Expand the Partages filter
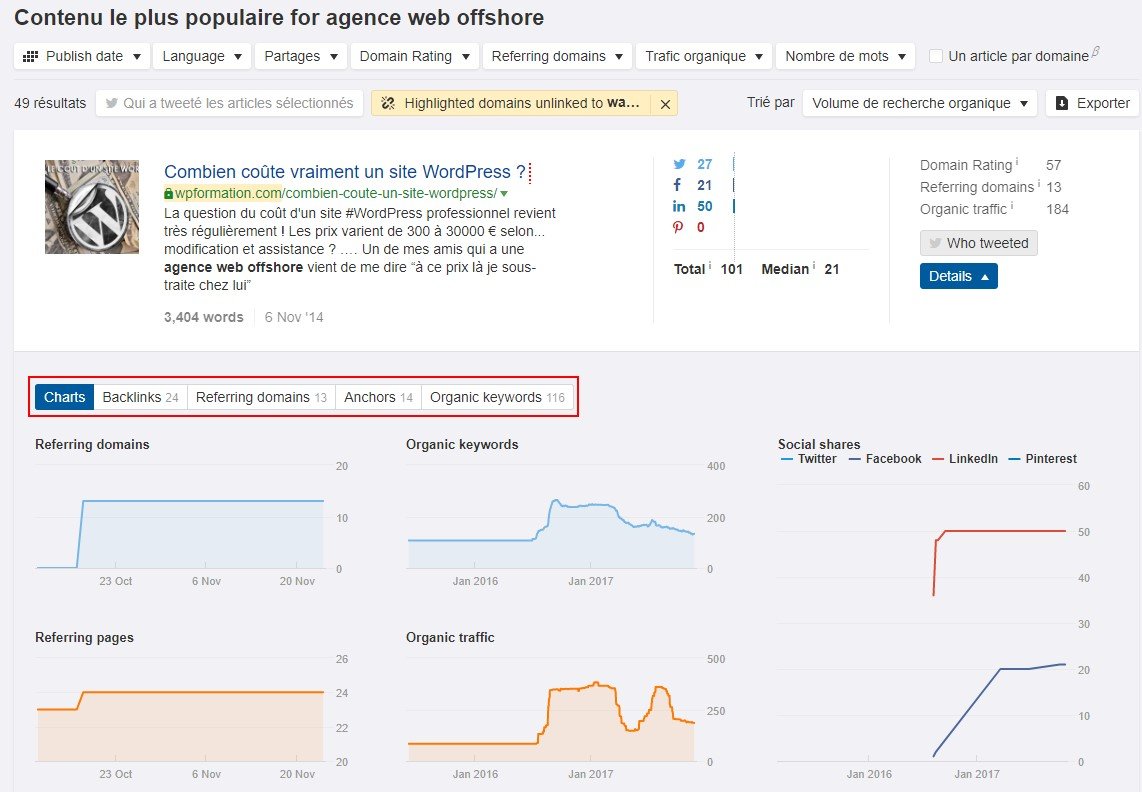 (x=300, y=56)
